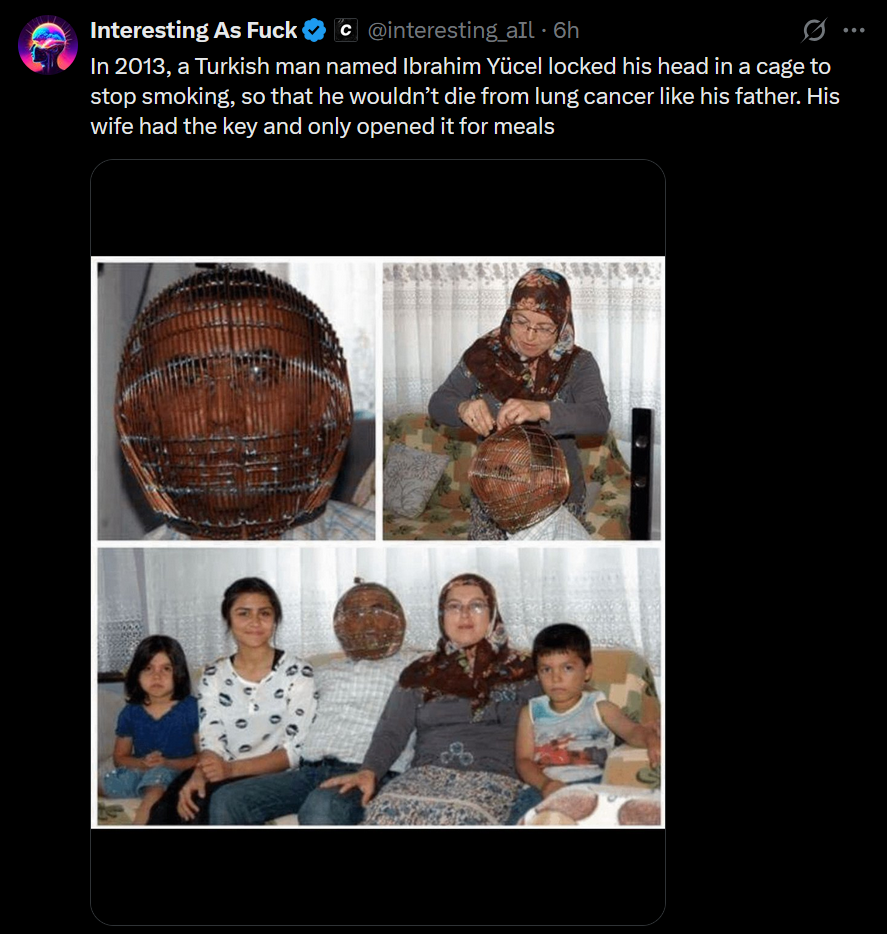Image resolution: width=887 pixels, height=934 pixels.
Task: Open the three-dot more options menu
Action: (x=854, y=30)
